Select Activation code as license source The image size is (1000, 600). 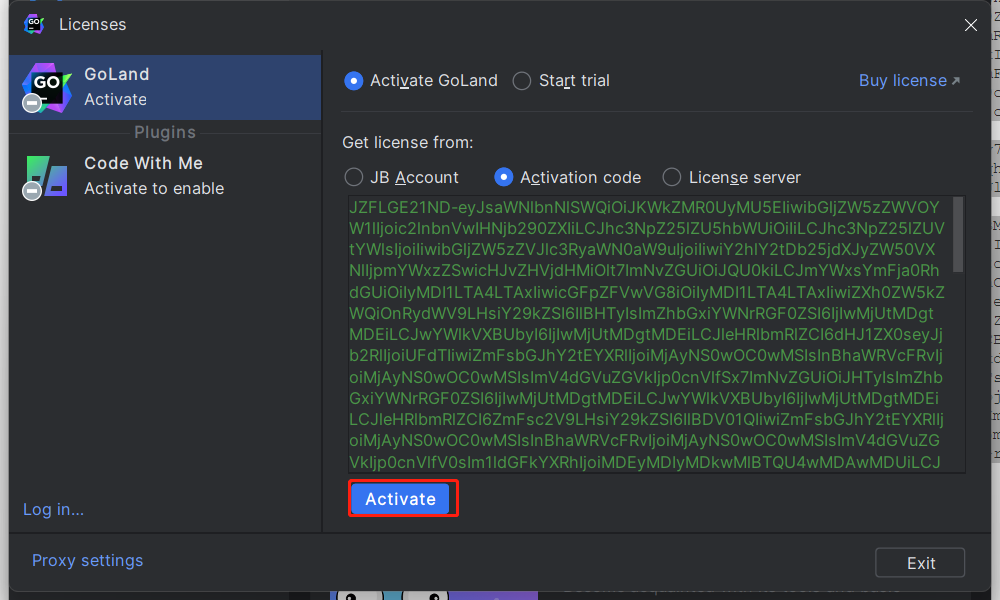coord(568,177)
